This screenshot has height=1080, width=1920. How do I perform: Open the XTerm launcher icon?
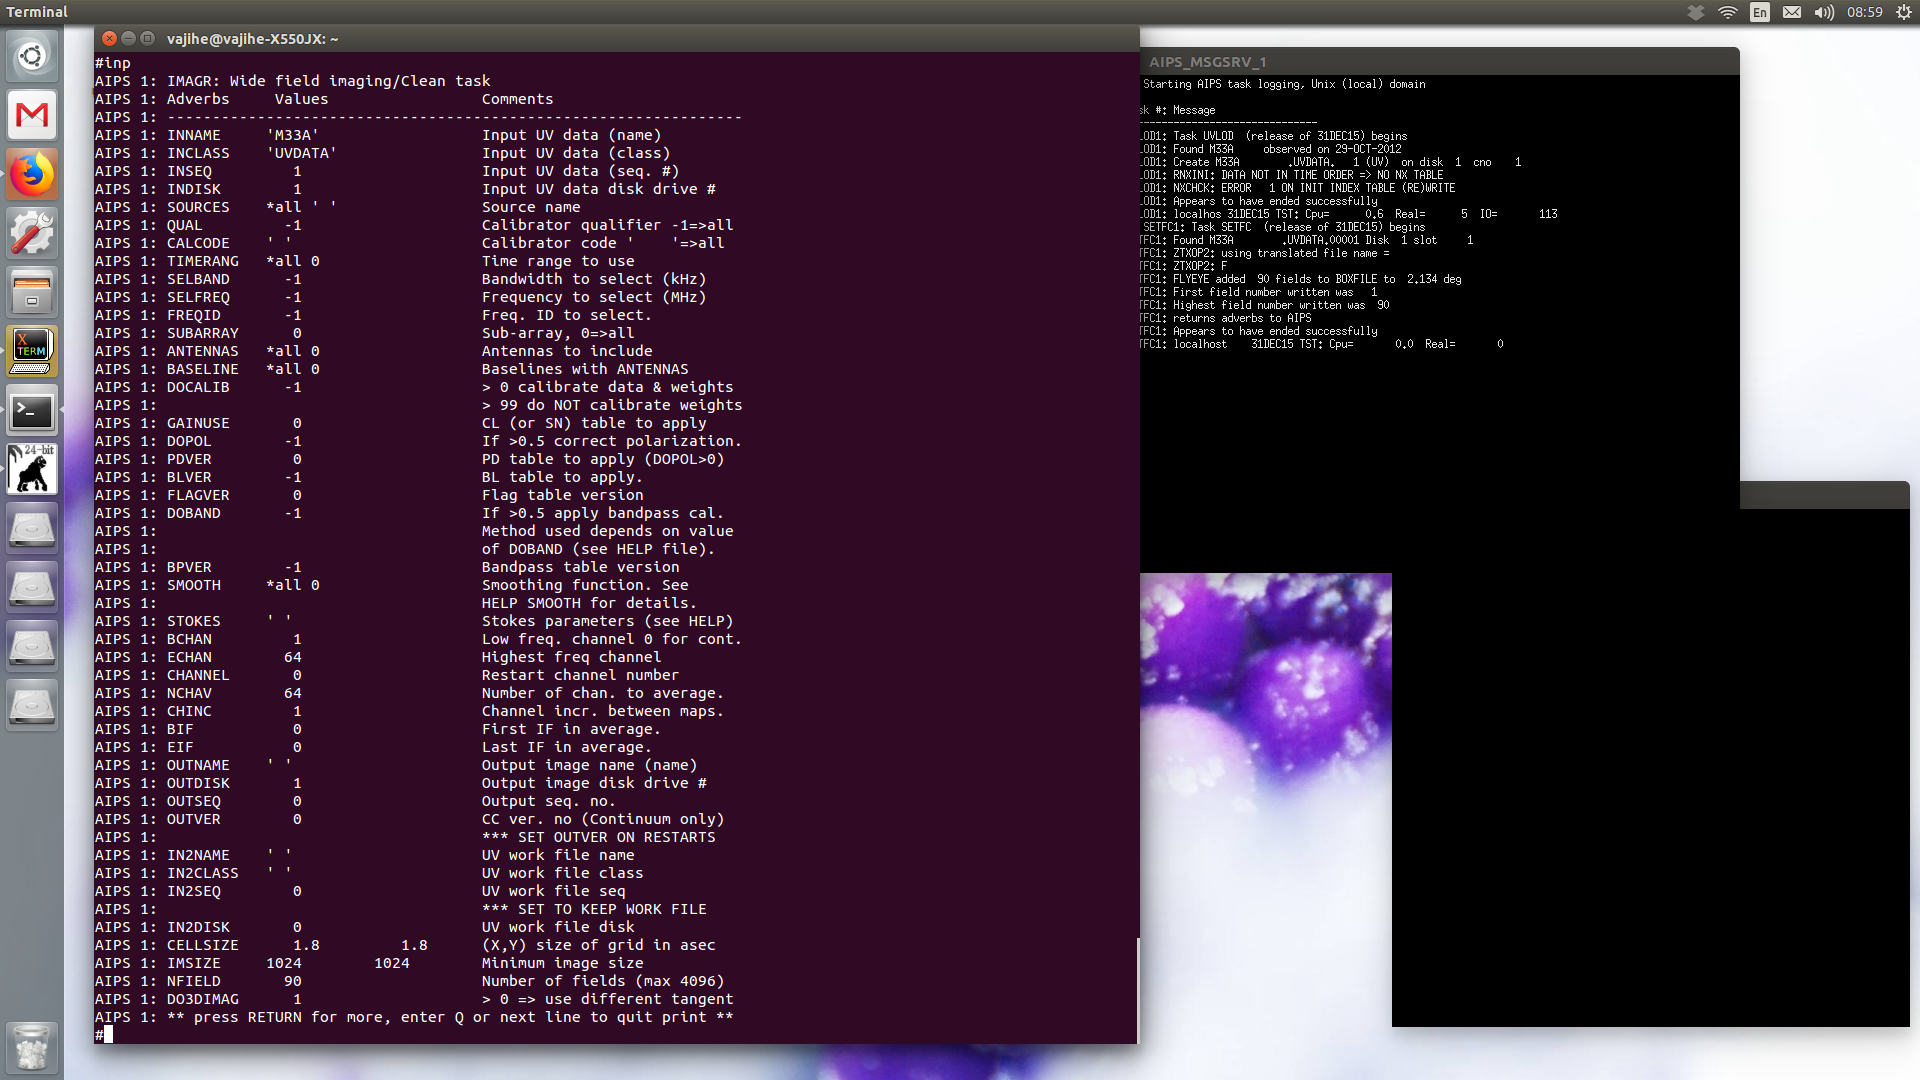coord(32,351)
